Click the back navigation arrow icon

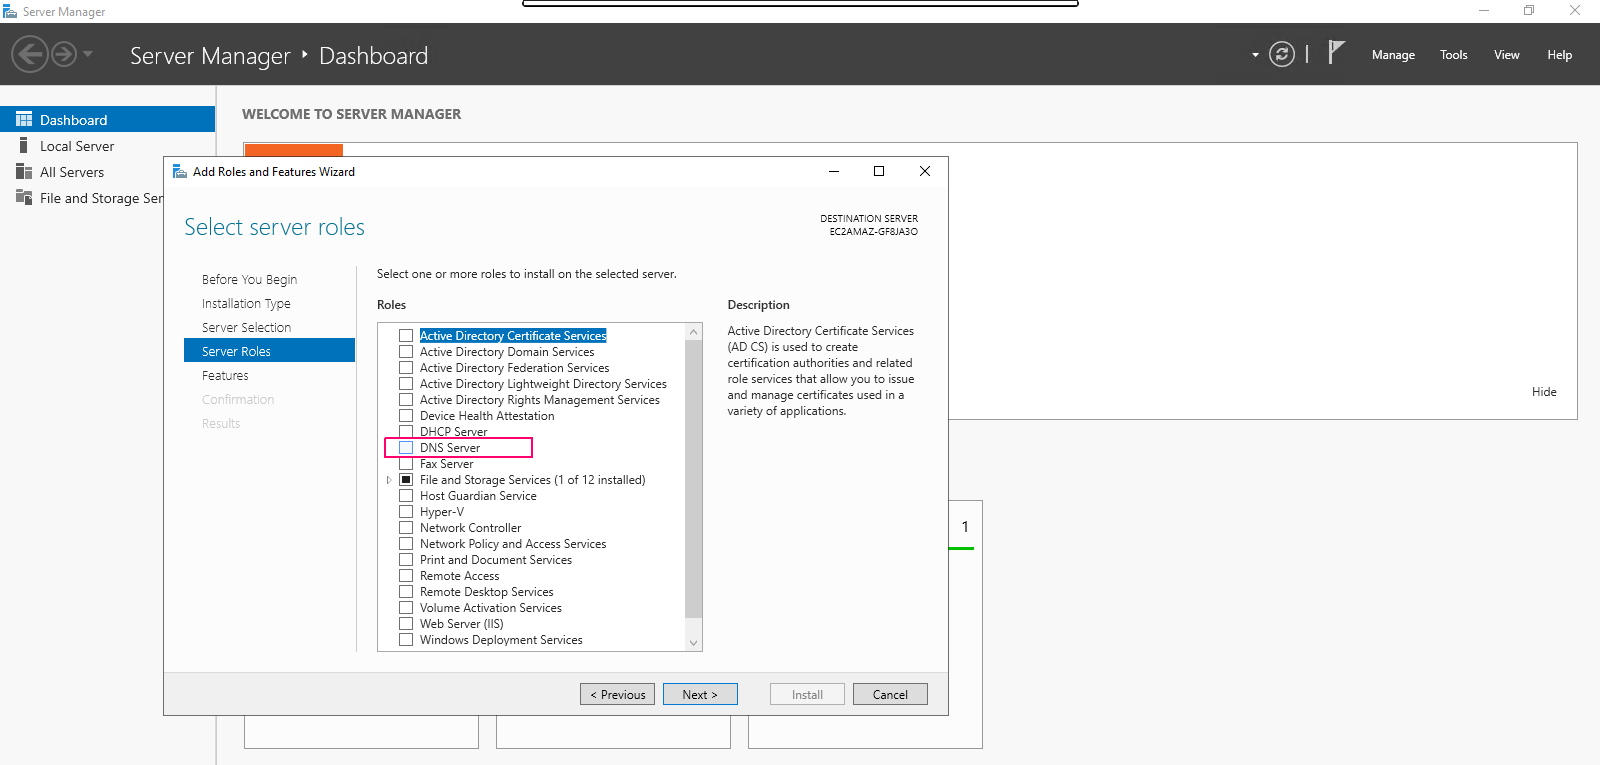[x=30, y=54]
